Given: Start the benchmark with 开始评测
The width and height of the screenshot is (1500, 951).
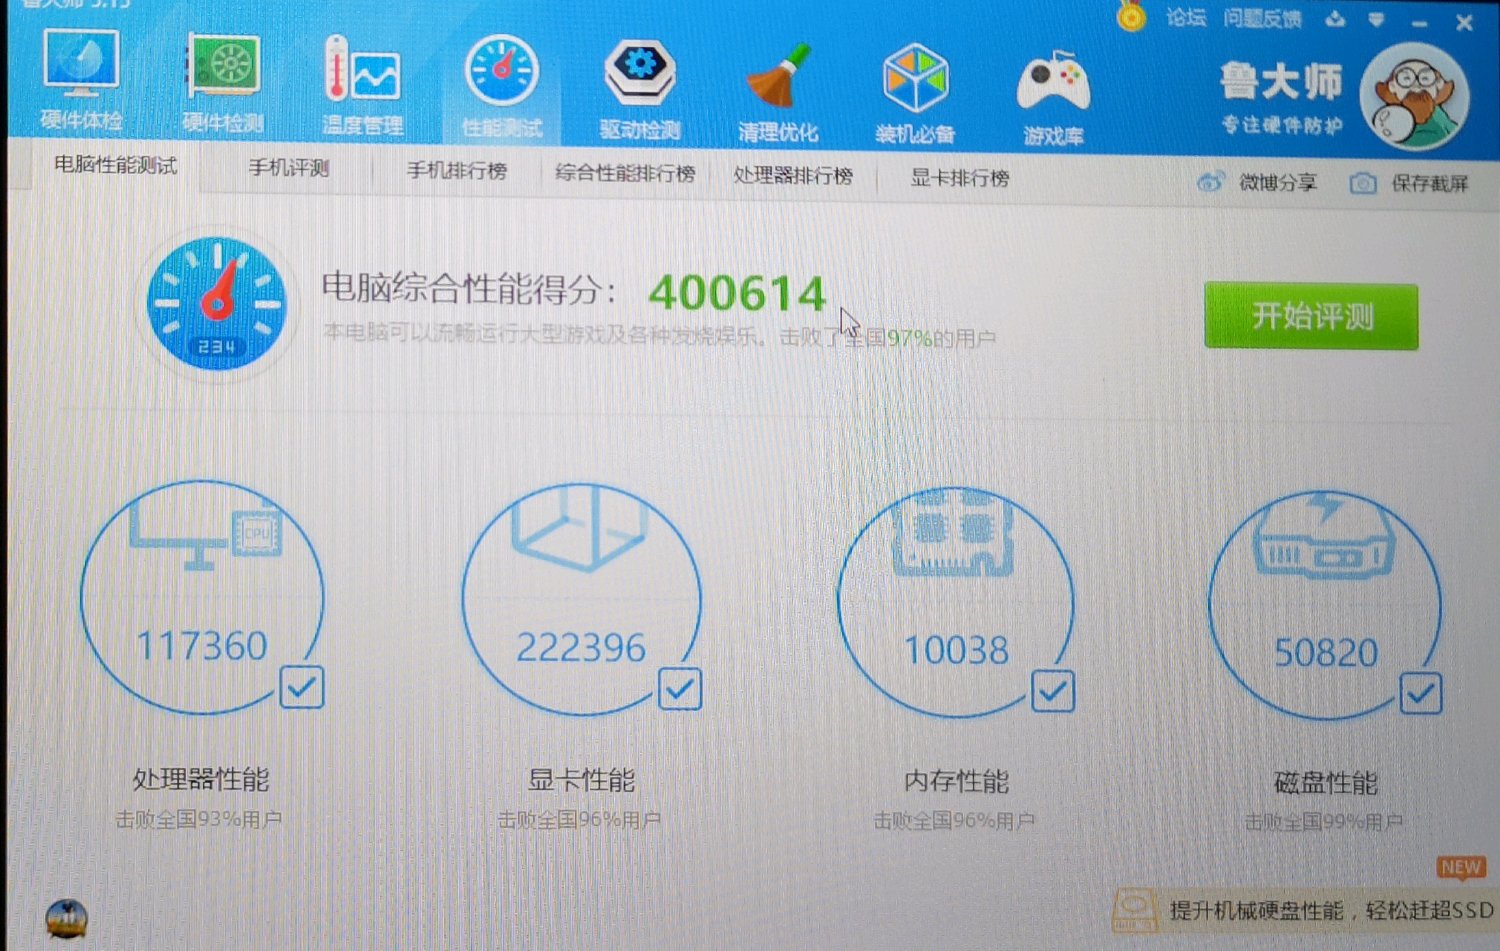Looking at the screenshot, I should (1311, 316).
